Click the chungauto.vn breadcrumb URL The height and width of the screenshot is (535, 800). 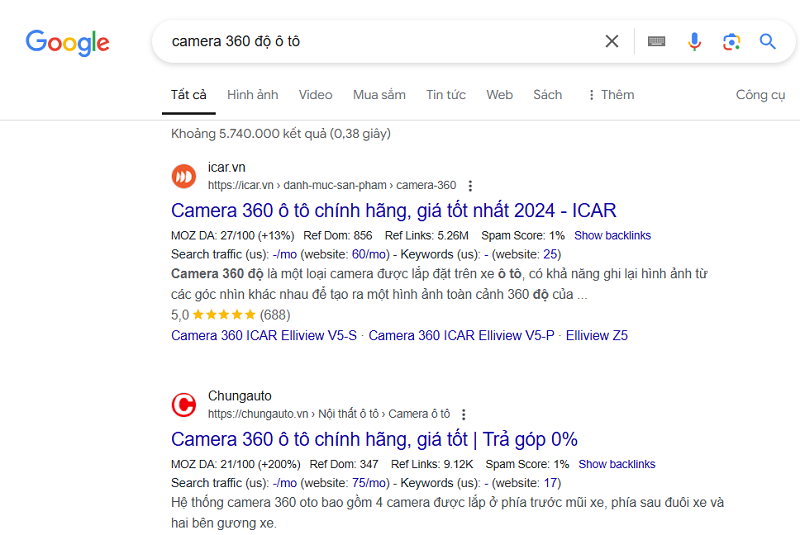point(329,414)
